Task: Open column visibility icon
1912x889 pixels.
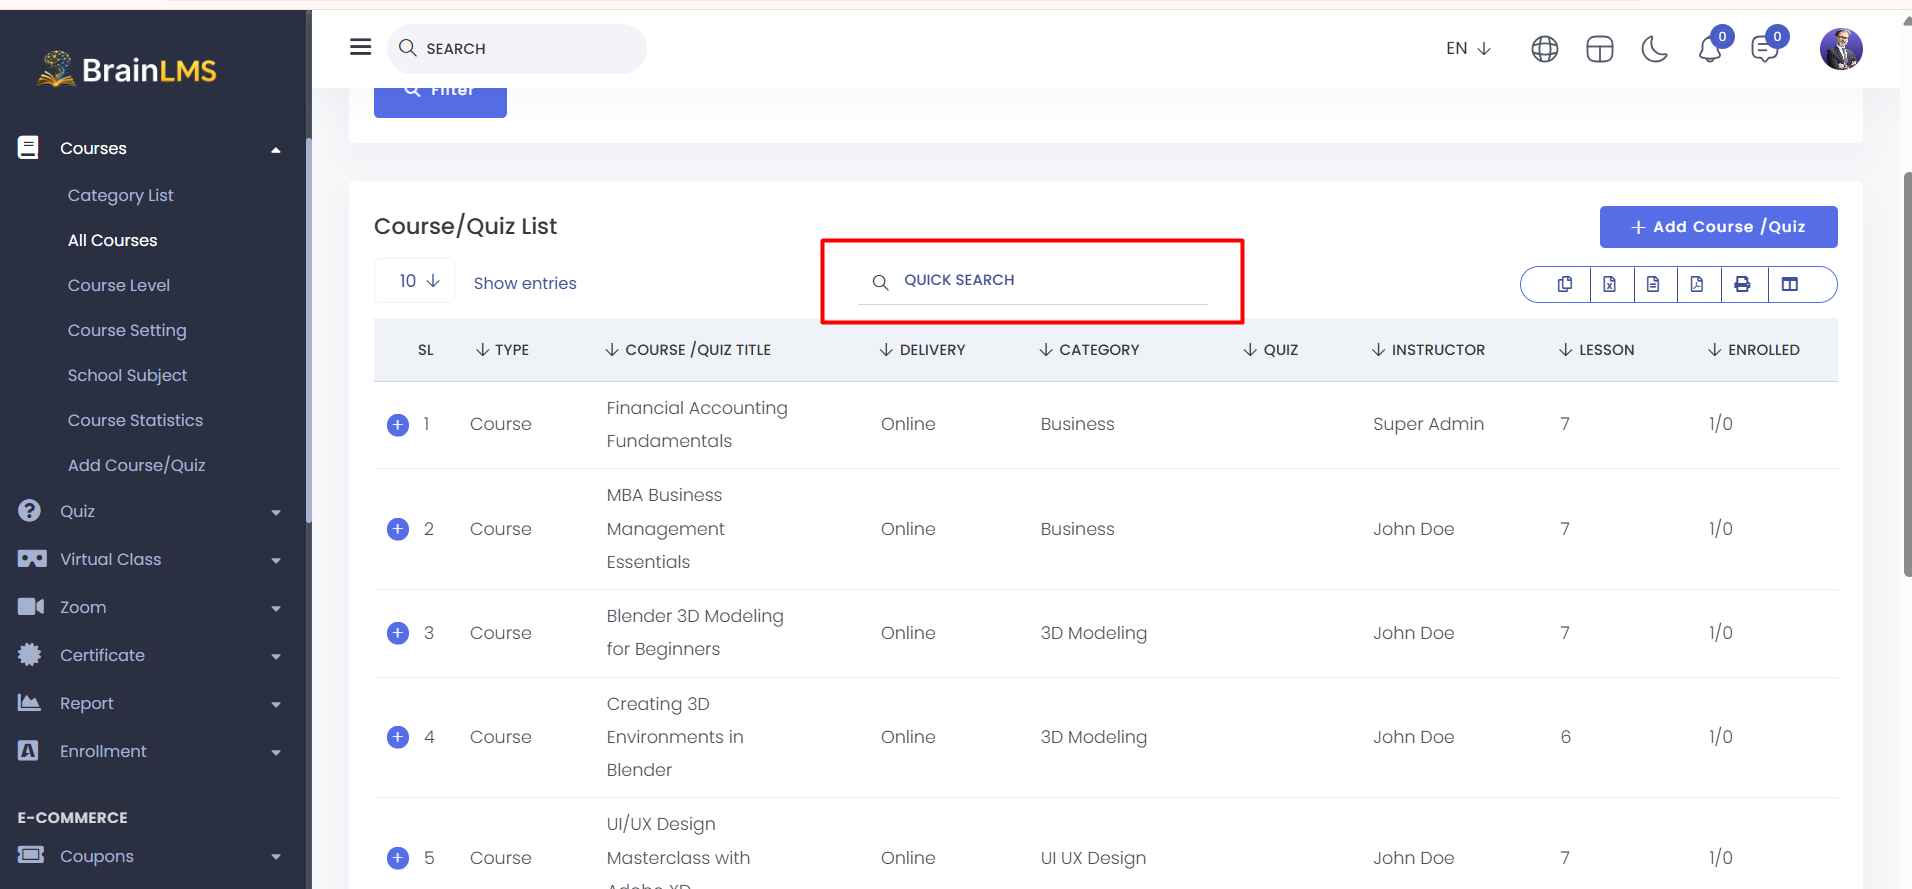Action: pos(1790,284)
